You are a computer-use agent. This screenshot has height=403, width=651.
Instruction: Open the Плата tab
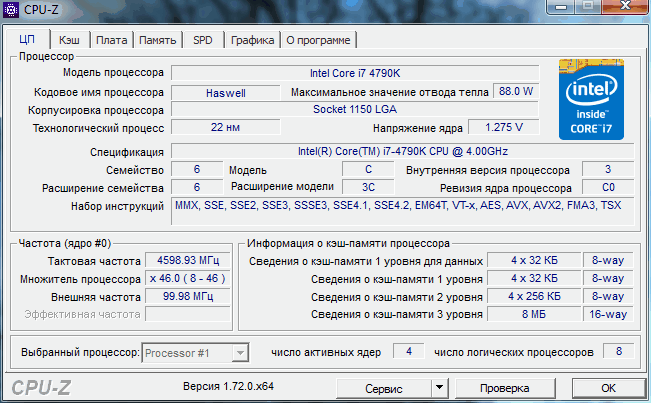pos(111,40)
